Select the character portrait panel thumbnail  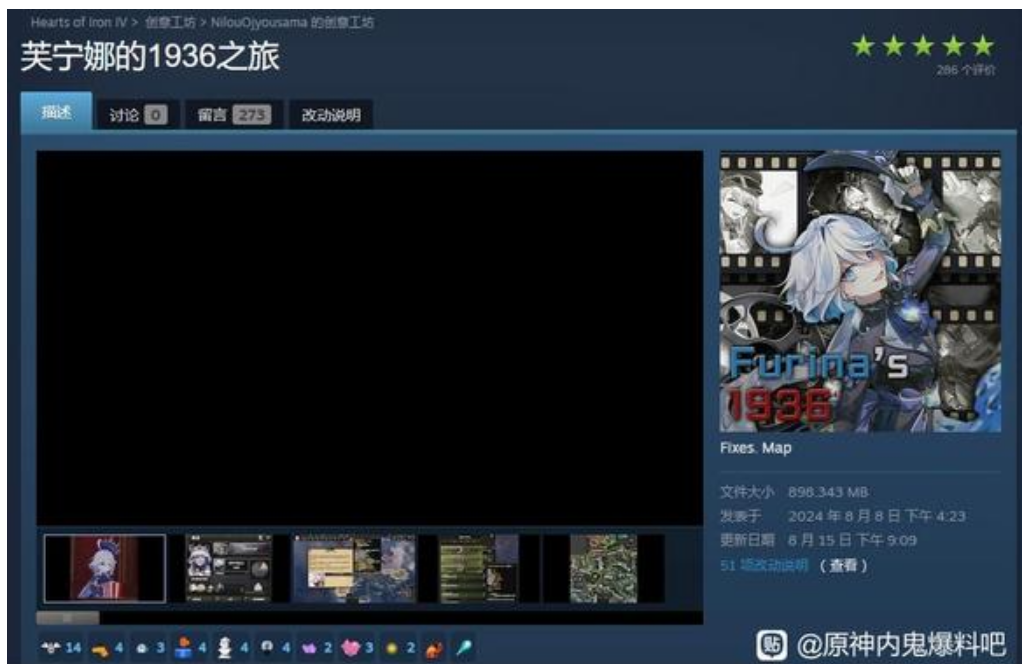[x=228, y=568]
